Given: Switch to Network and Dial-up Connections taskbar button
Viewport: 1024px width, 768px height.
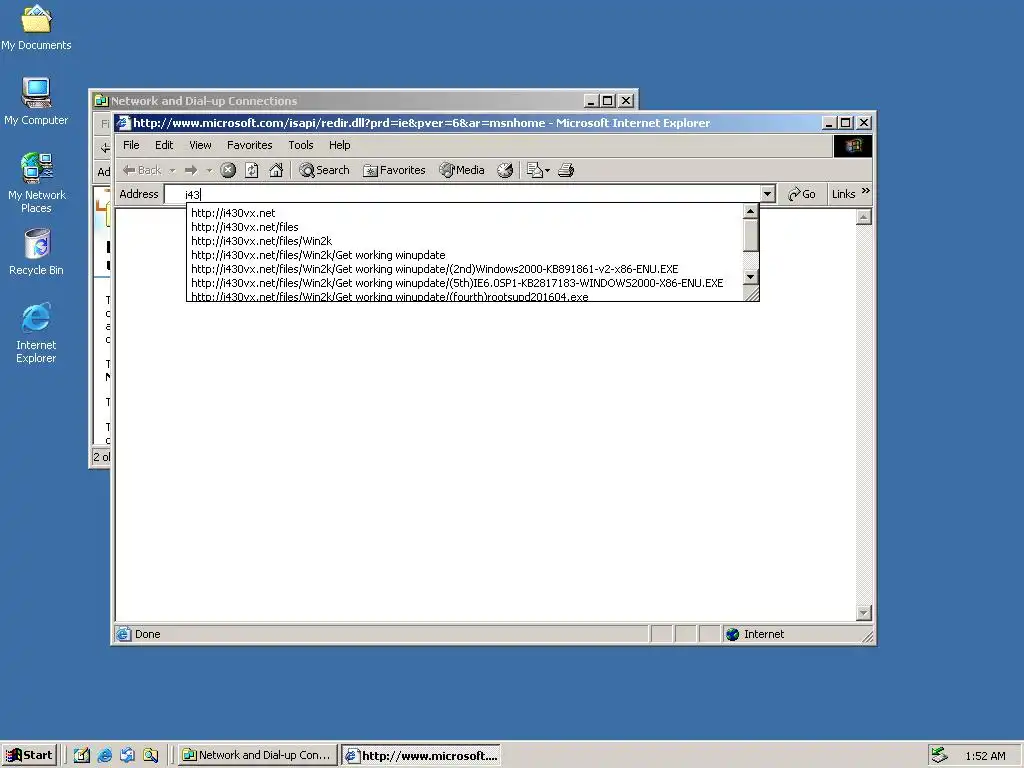Looking at the screenshot, I should 258,755.
